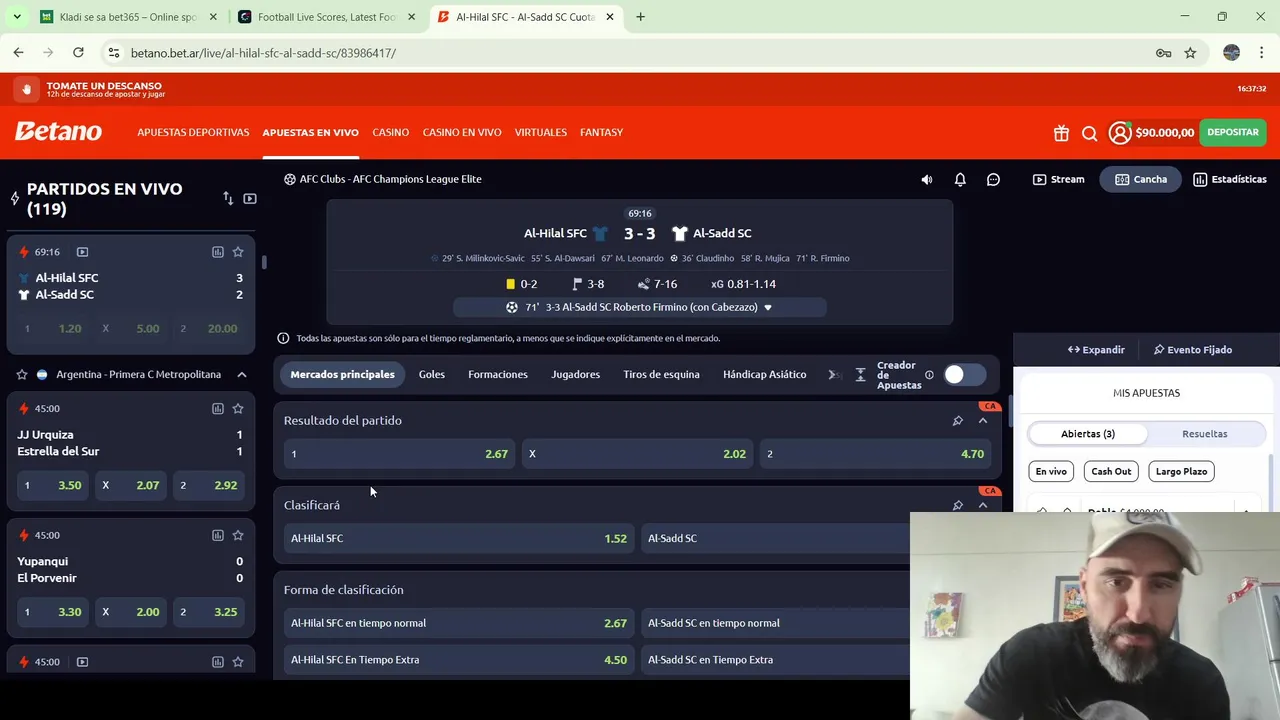
Task: Bet on draw X at 2.02
Action: coord(637,454)
